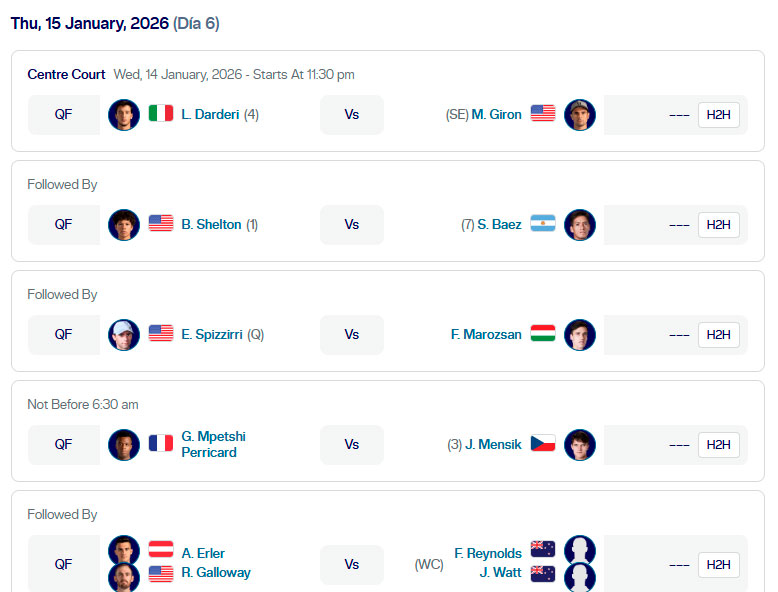This screenshot has height=592, width=778.
Task: Click E. Spizzirri's player headshot
Action: [124, 334]
